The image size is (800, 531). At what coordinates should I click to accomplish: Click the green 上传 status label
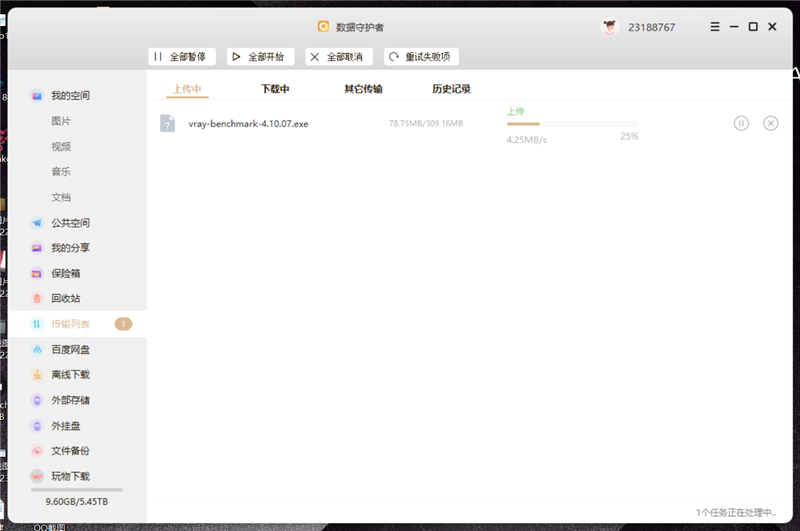pos(515,111)
